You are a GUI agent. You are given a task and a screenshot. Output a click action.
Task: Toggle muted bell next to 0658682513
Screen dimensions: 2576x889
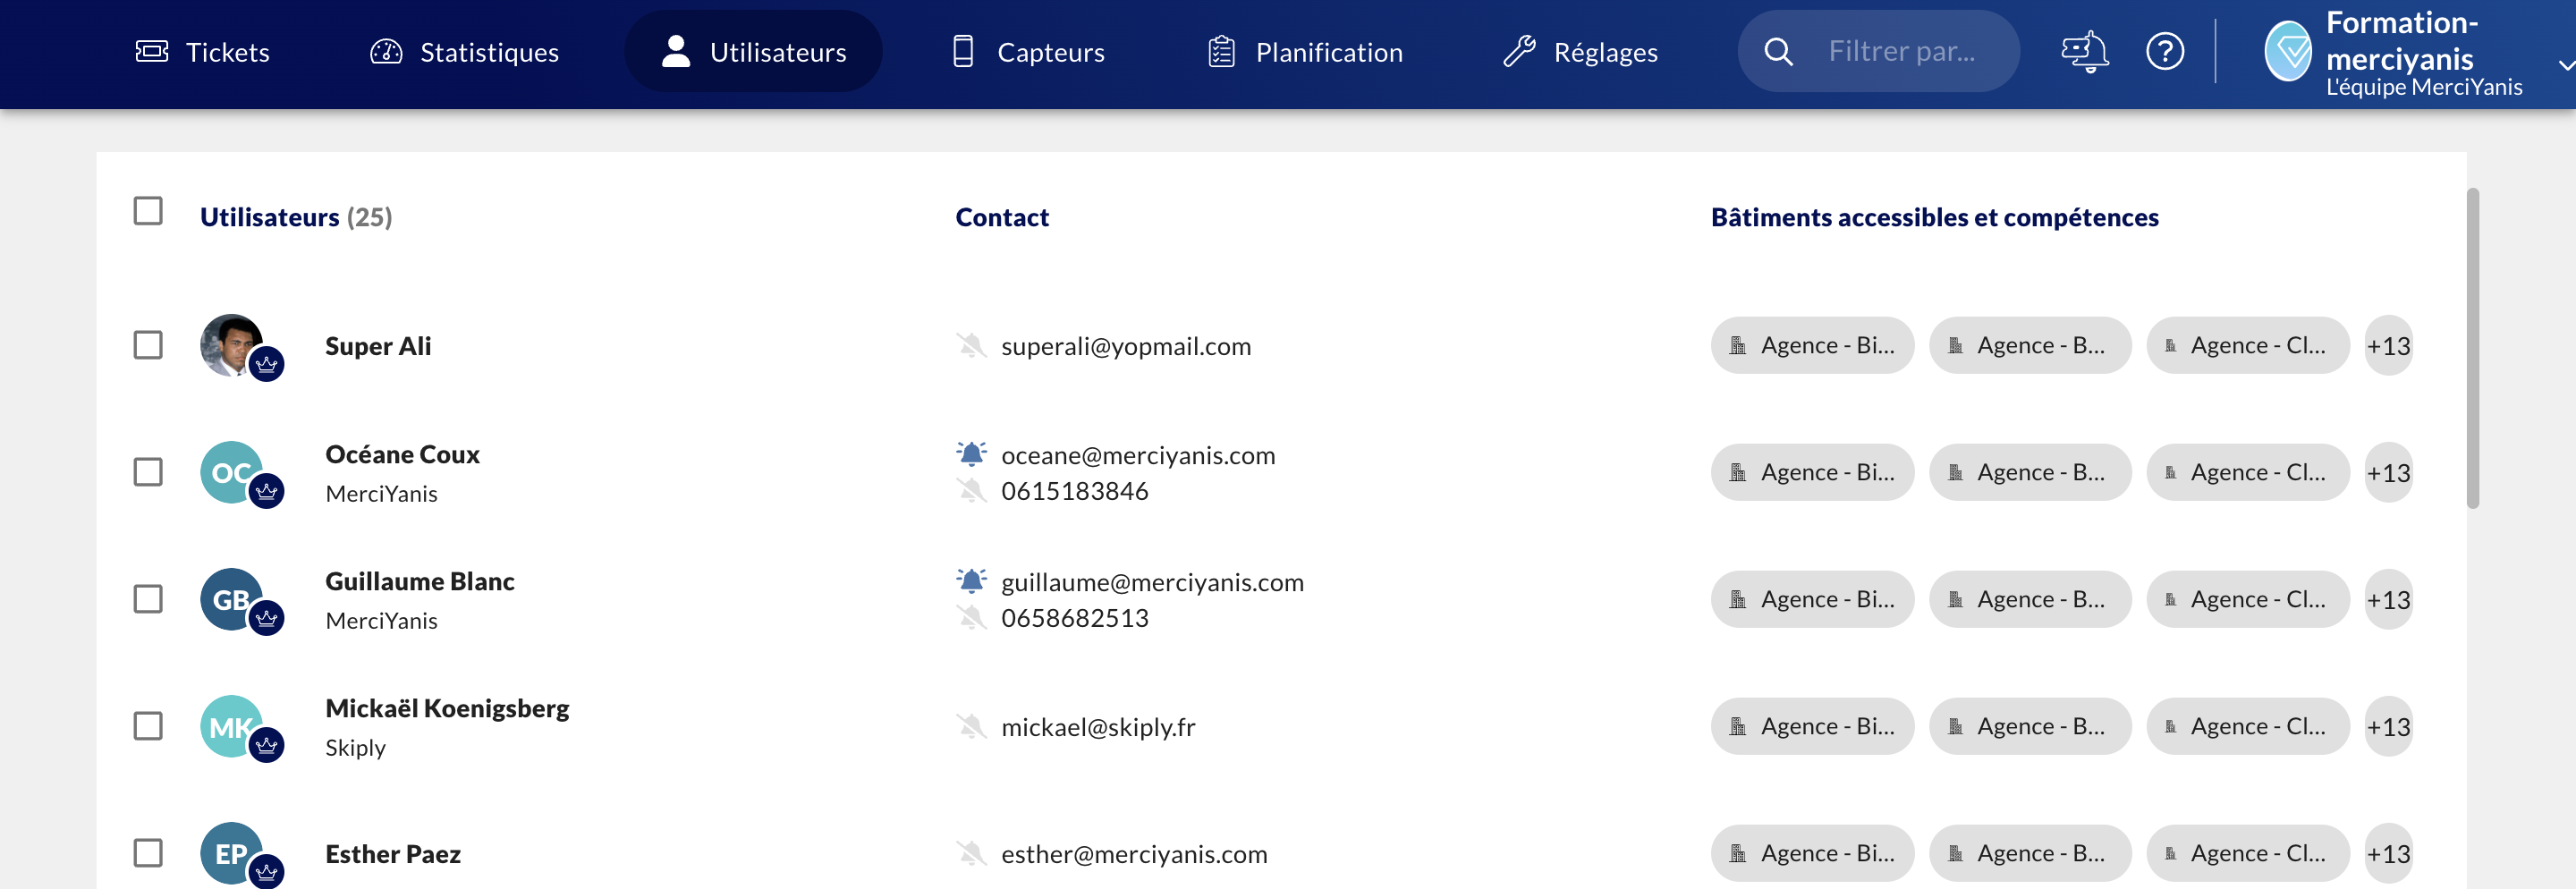[x=970, y=618]
